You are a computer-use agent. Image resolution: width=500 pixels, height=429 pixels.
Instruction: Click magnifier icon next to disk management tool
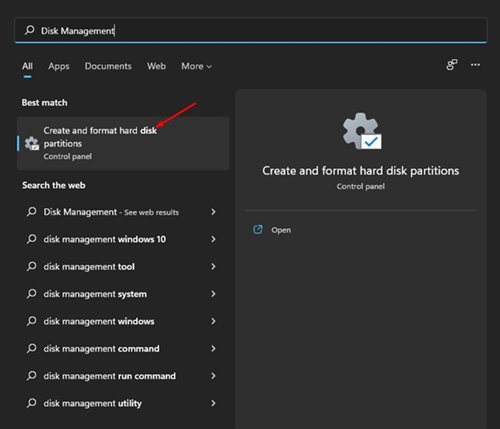pyautogui.click(x=32, y=266)
